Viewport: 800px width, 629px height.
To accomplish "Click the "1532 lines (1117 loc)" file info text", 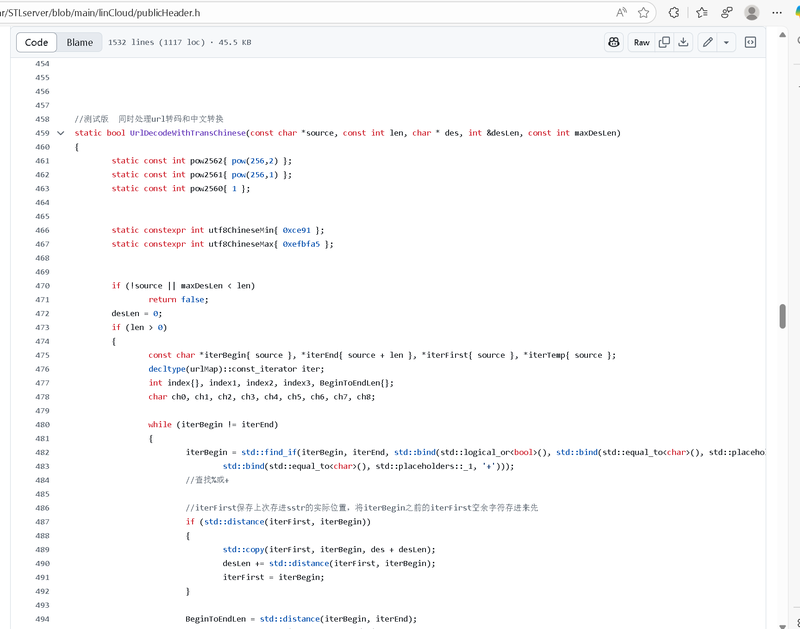I will (x=156, y=42).
